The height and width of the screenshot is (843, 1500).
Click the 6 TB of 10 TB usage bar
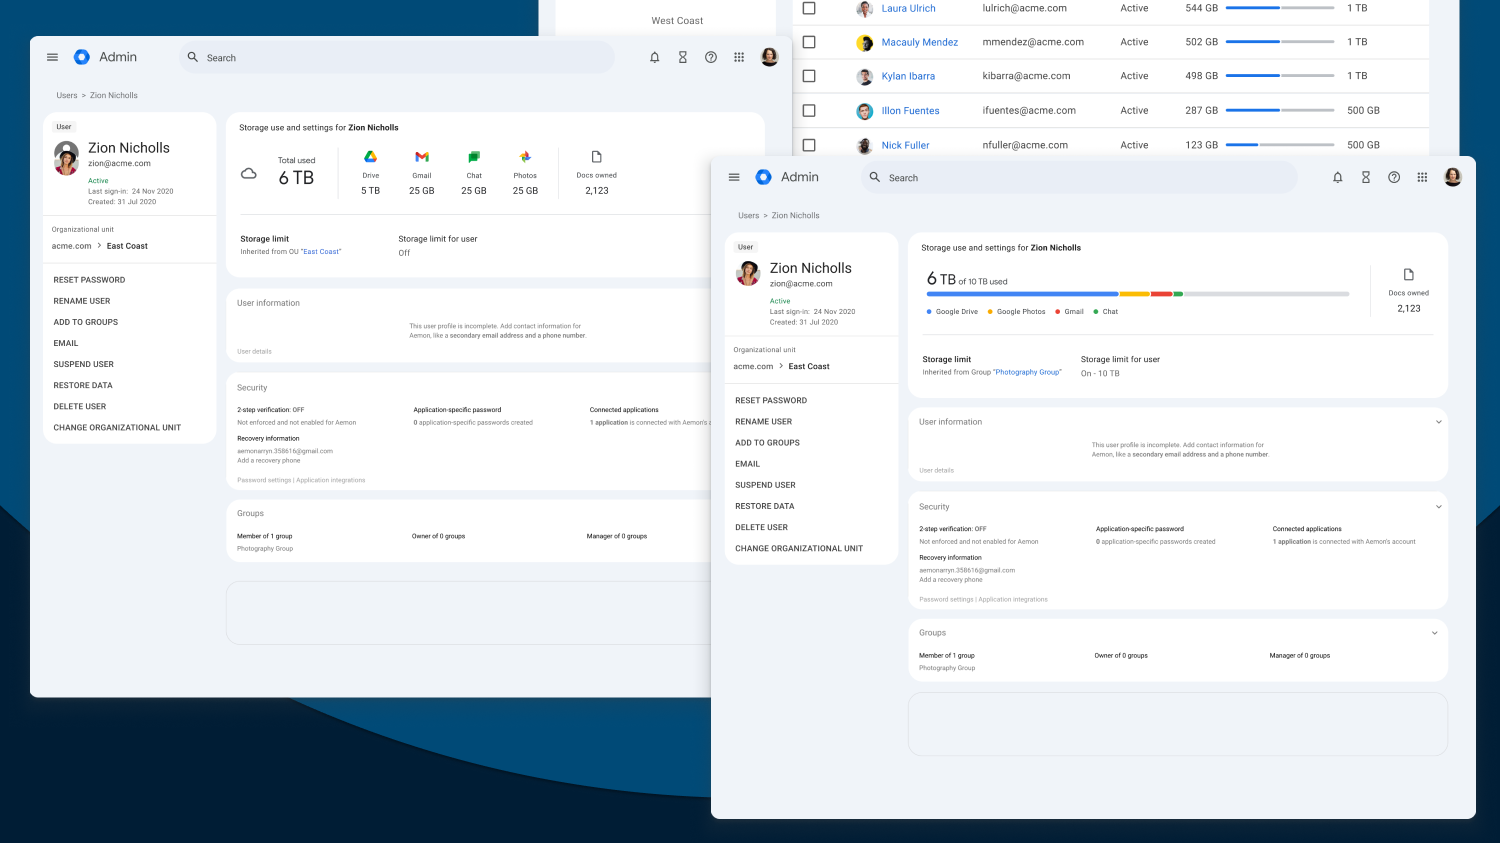tap(1137, 294)
